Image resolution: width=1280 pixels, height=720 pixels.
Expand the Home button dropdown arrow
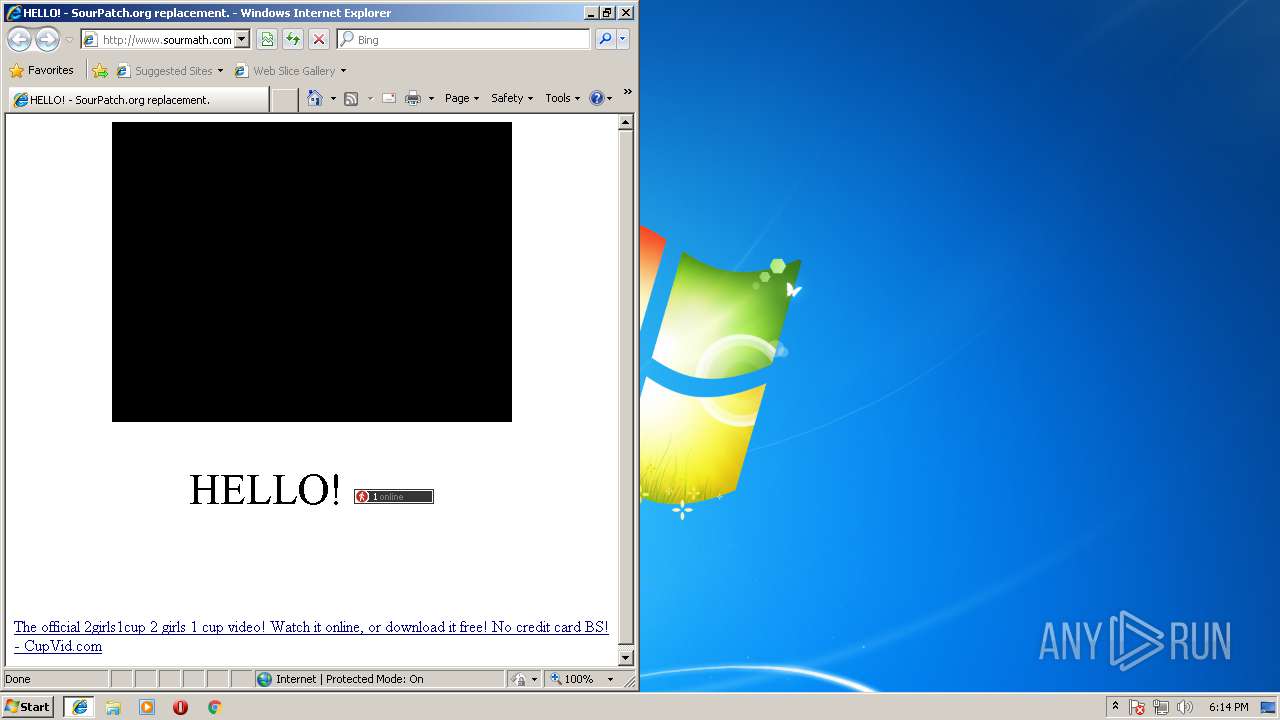tap(333, 98)
